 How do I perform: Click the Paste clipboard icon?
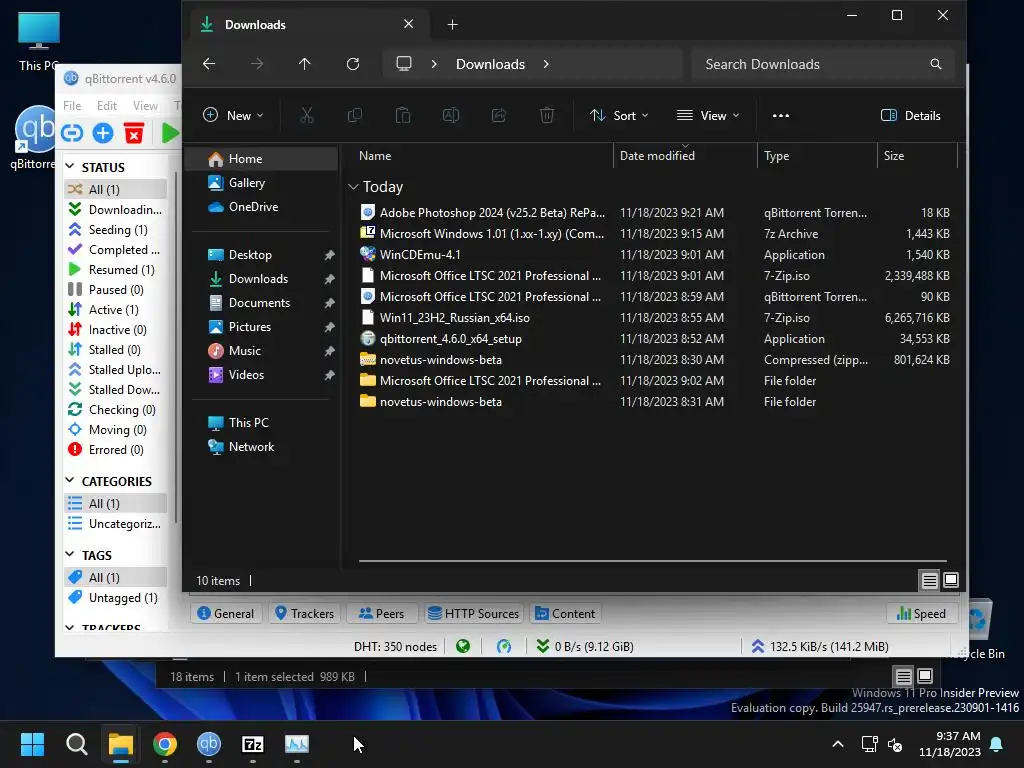click(x=403, y=116)
